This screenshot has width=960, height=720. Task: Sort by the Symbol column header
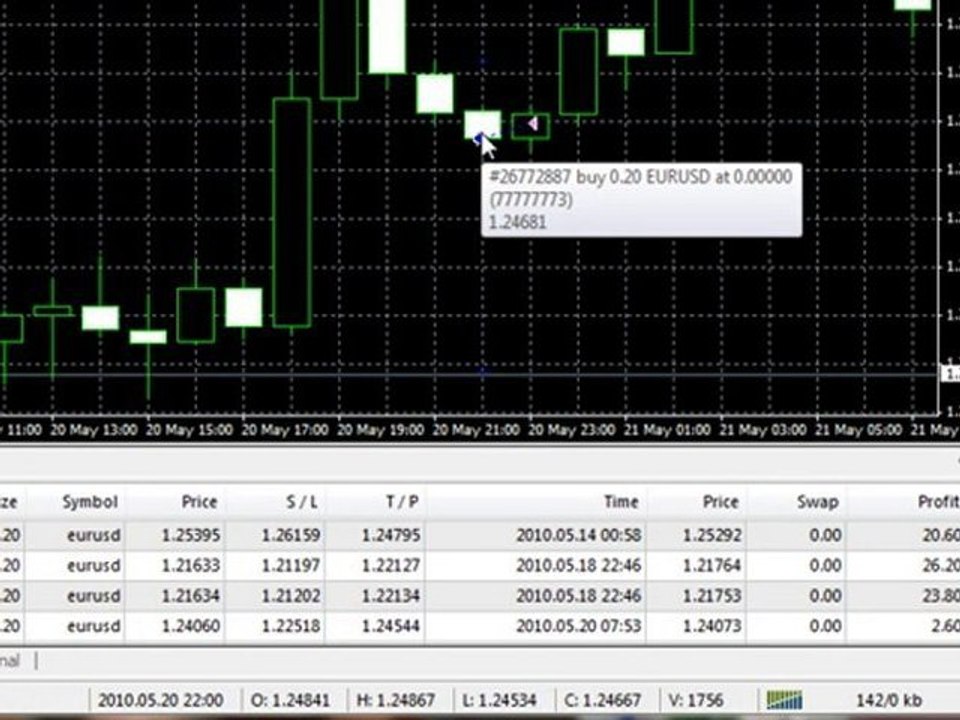(x=90, y=502)
